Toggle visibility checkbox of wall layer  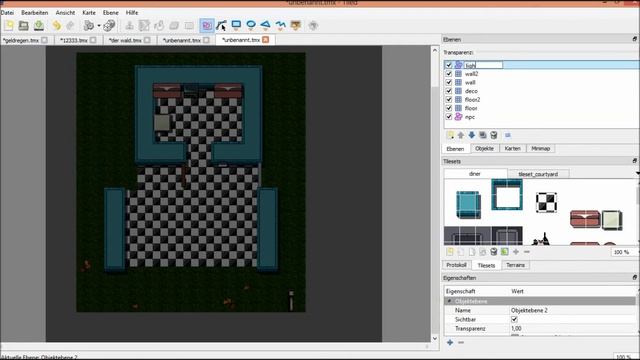tap(449, 82)
